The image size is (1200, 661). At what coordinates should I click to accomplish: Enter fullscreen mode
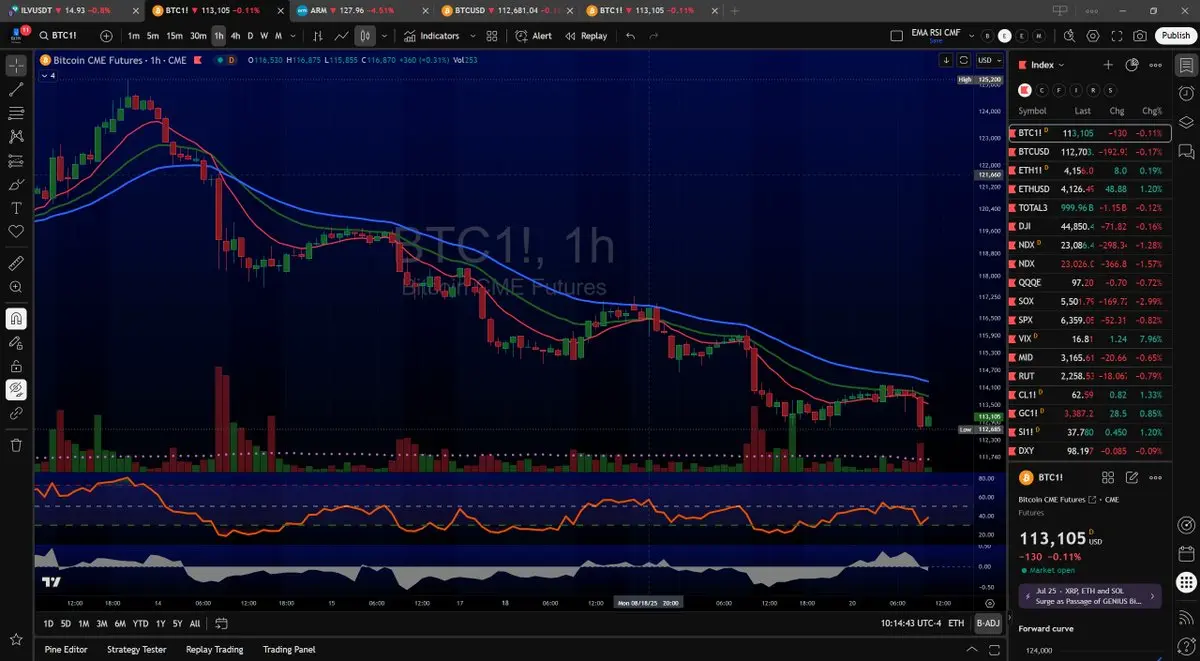1117,35
